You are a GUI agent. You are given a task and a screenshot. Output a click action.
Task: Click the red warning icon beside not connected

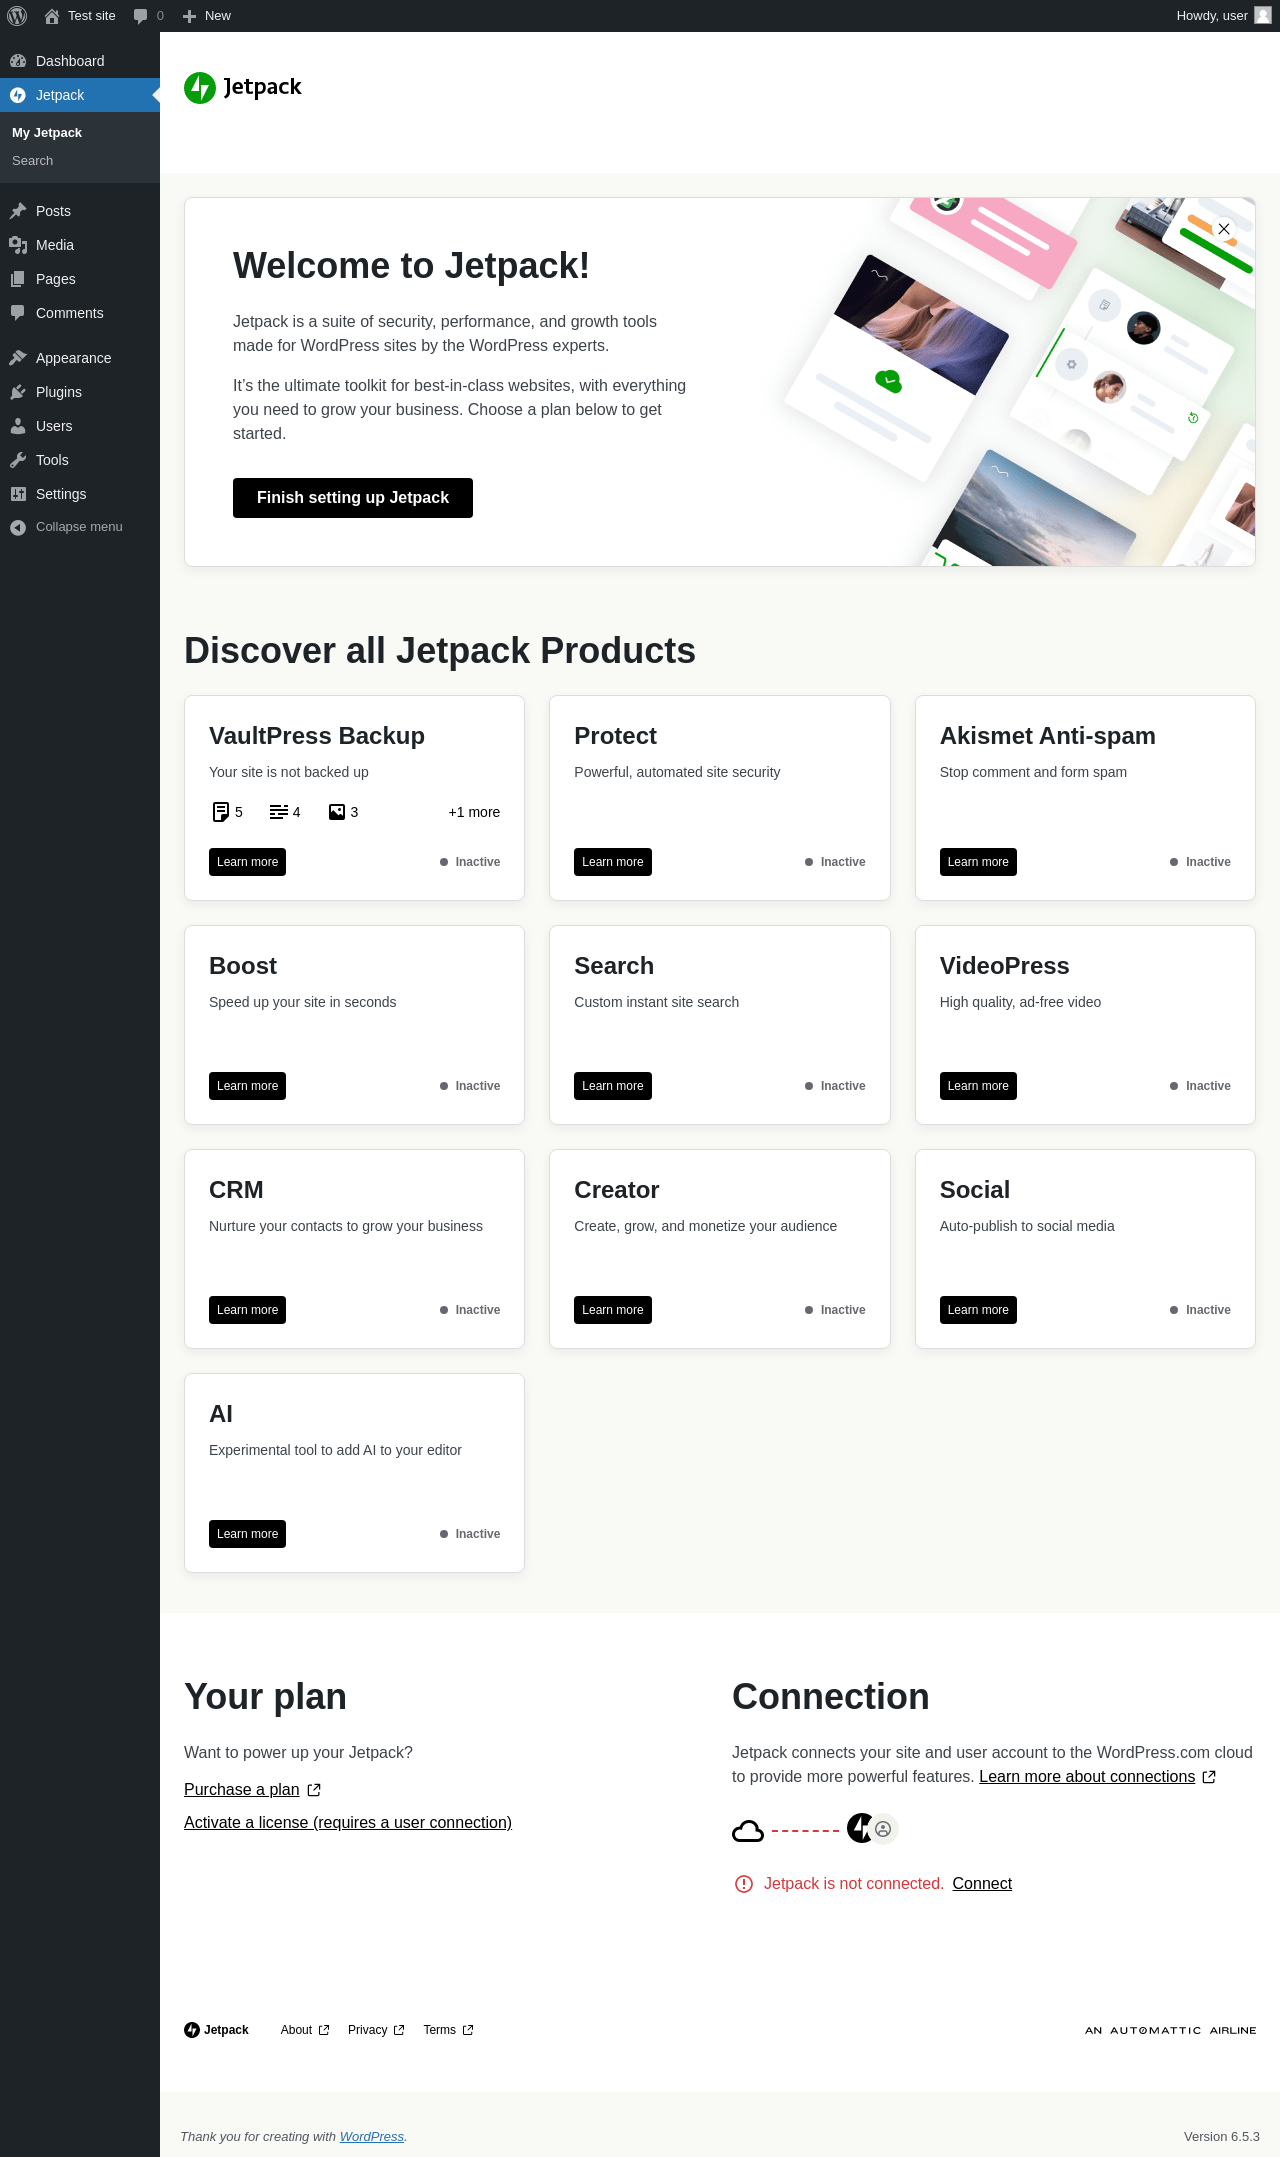coord(744,1884)
